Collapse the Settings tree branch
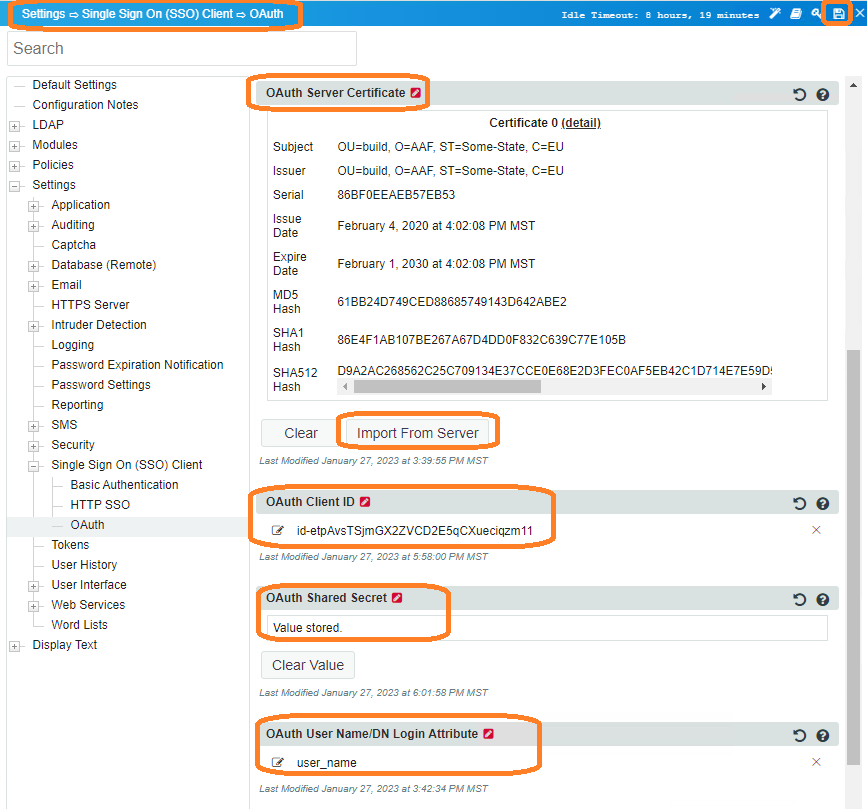 [x=14, y=184]
